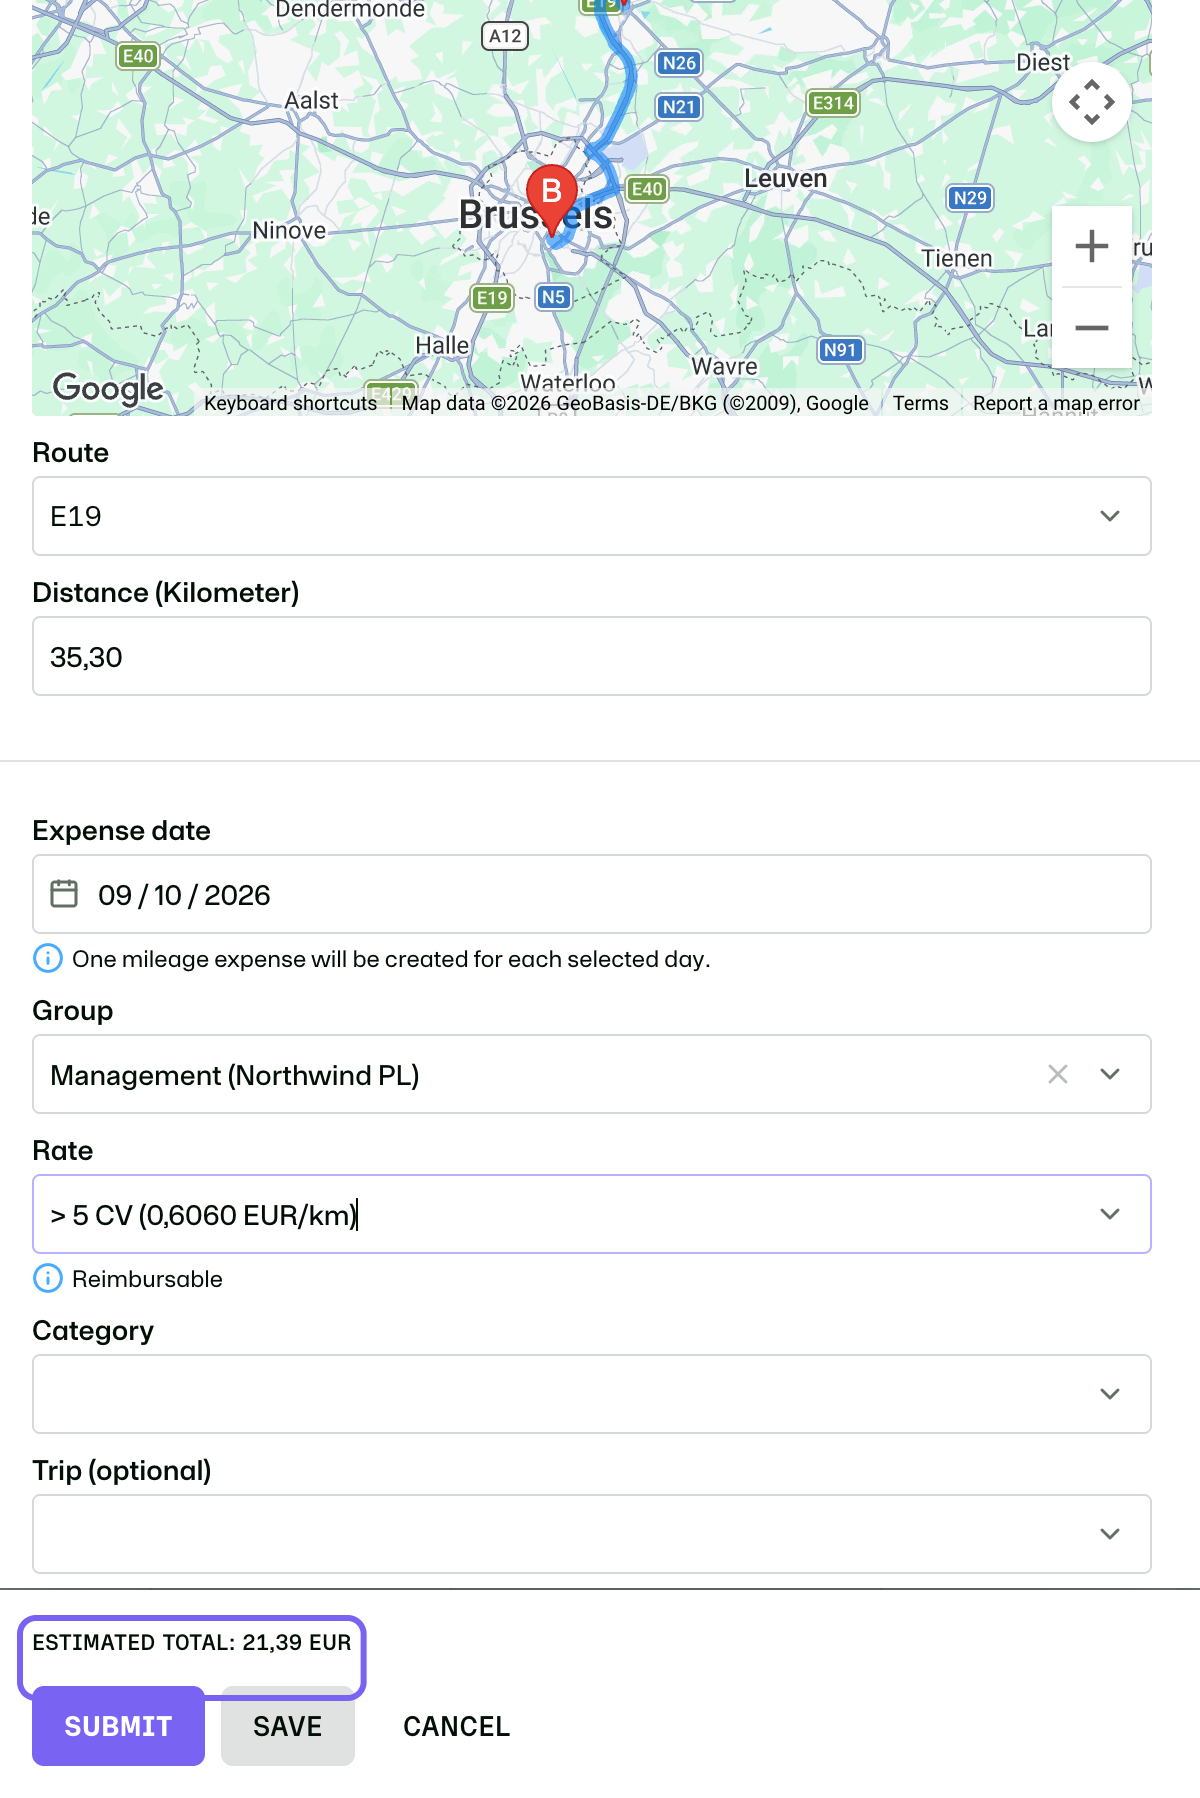Click the calendar icon in Expense date

click(64, 893)
